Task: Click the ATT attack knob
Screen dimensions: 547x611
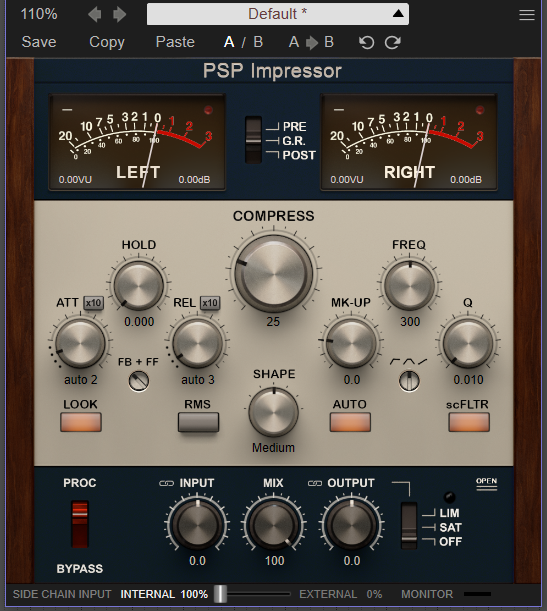Action: coord(81,343)
